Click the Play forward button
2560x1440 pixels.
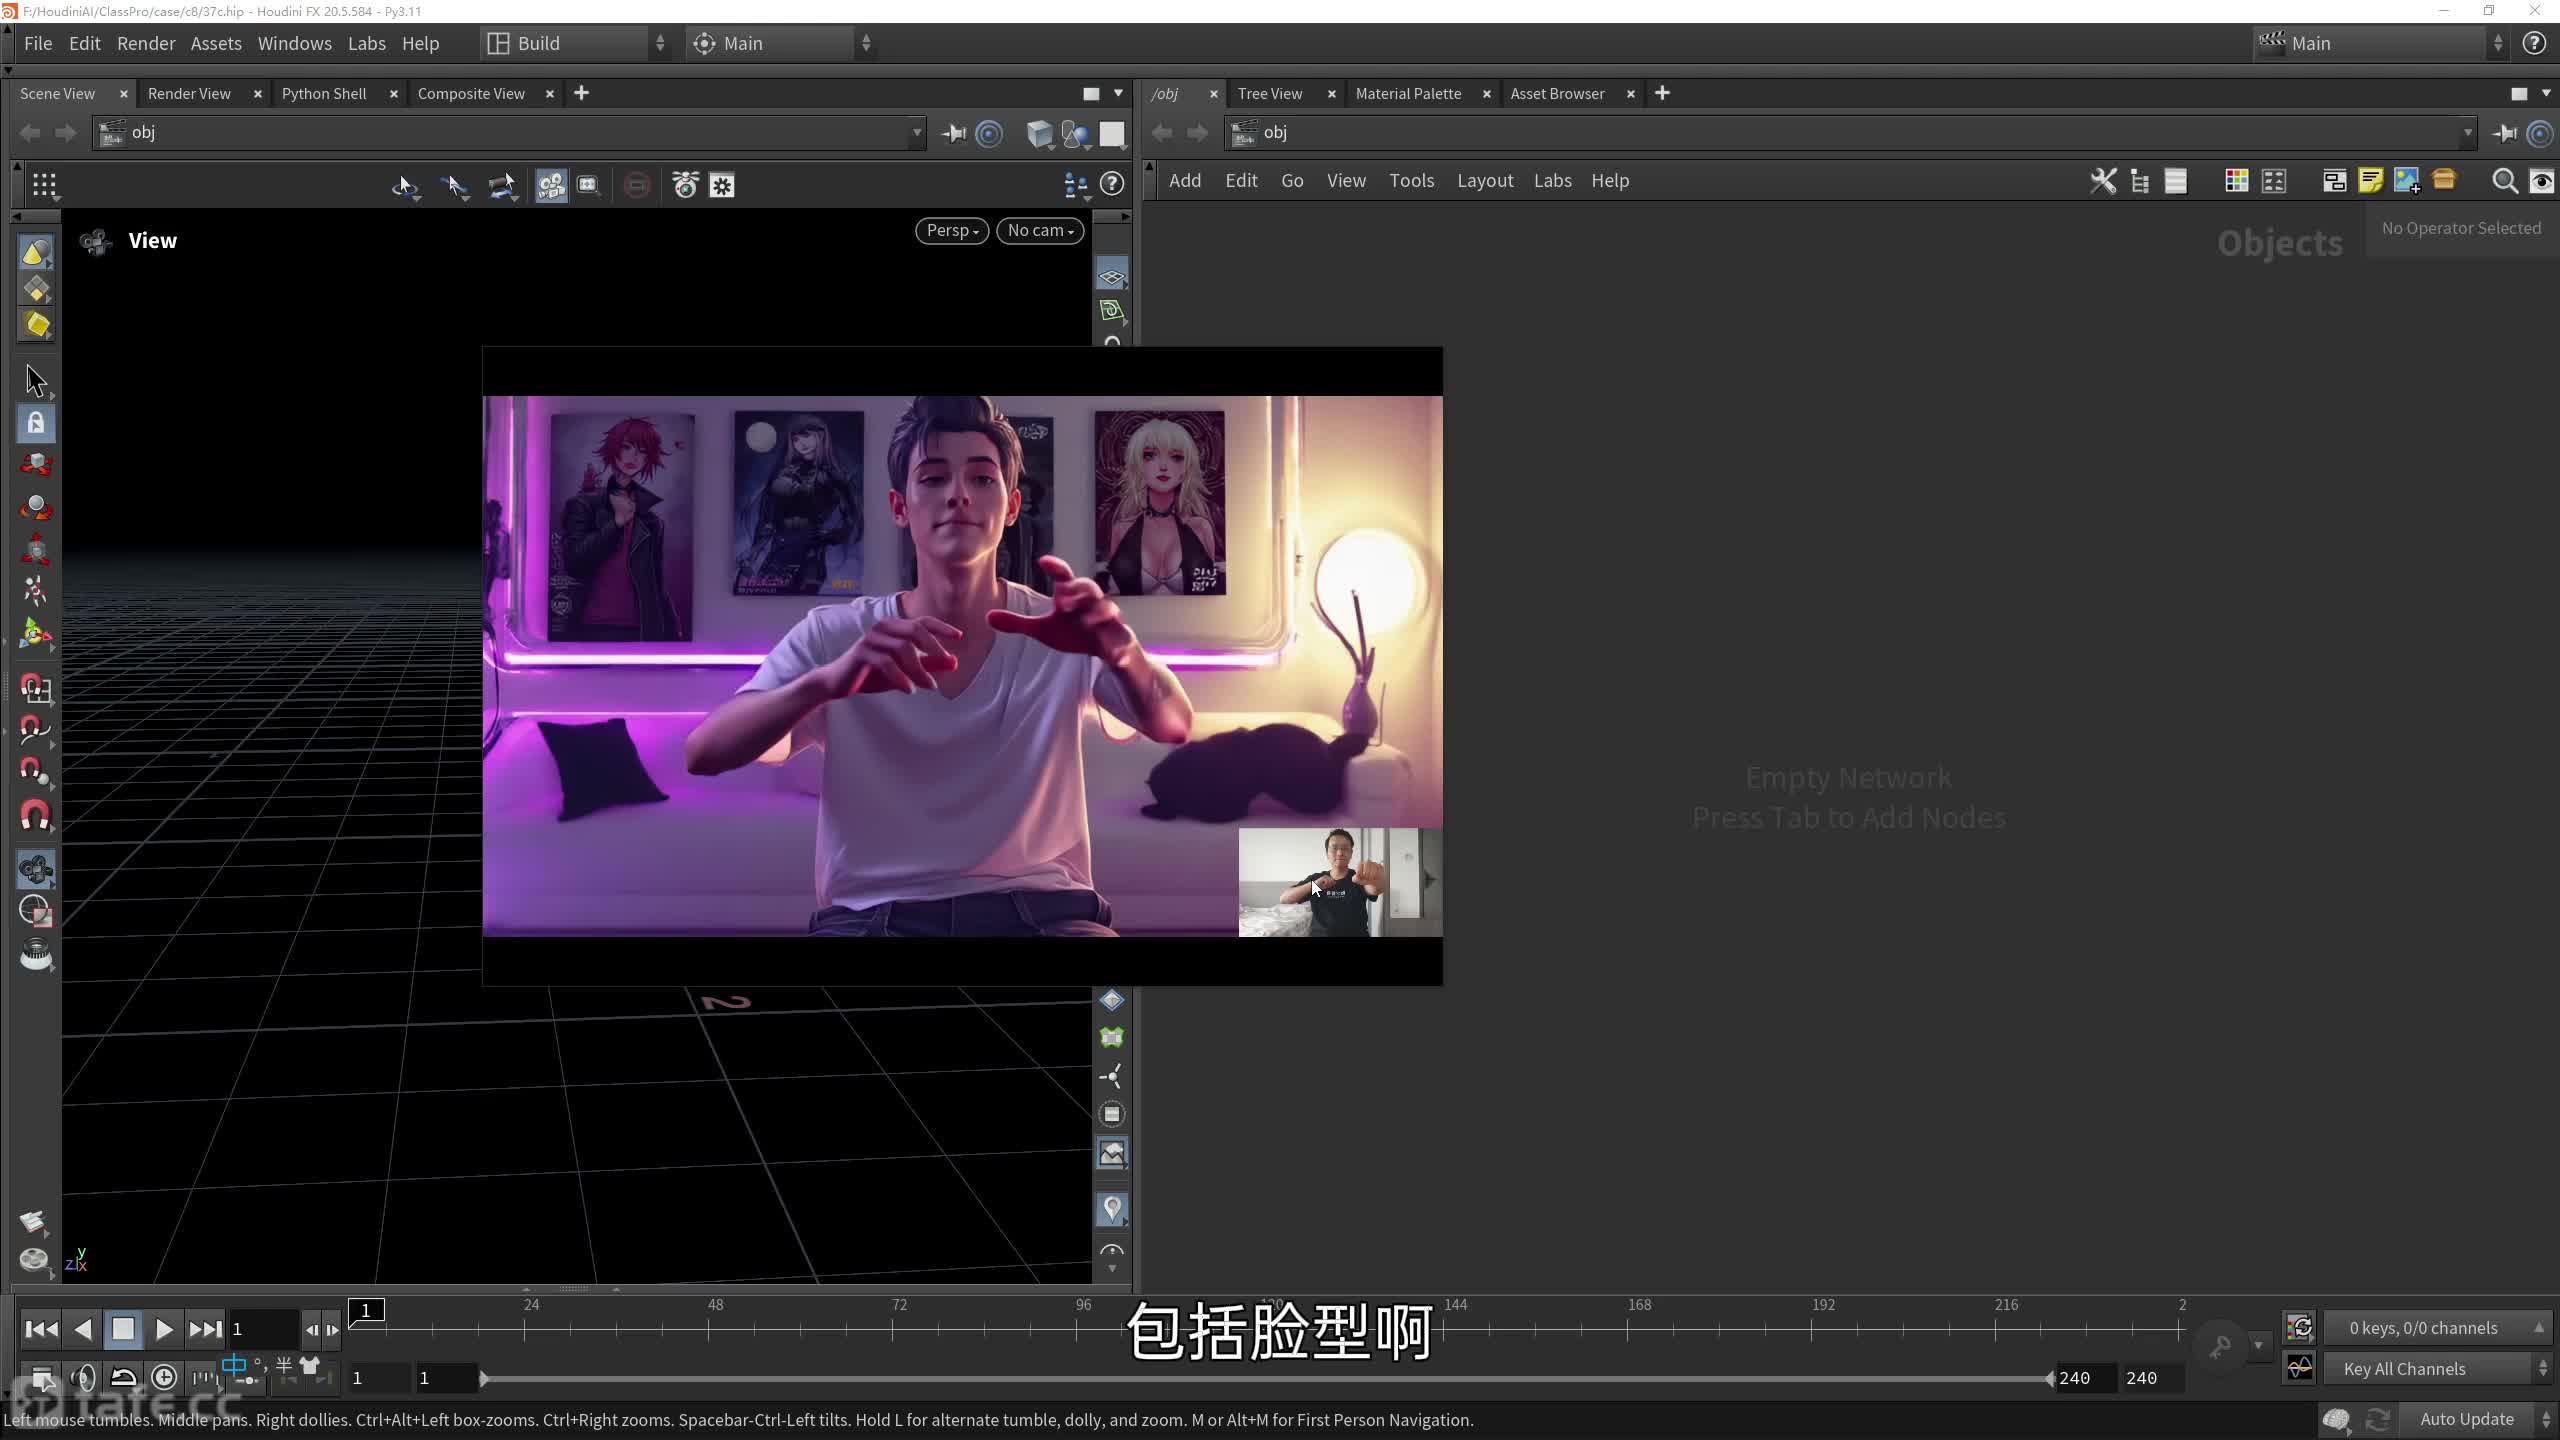(x=164, y=1329)
